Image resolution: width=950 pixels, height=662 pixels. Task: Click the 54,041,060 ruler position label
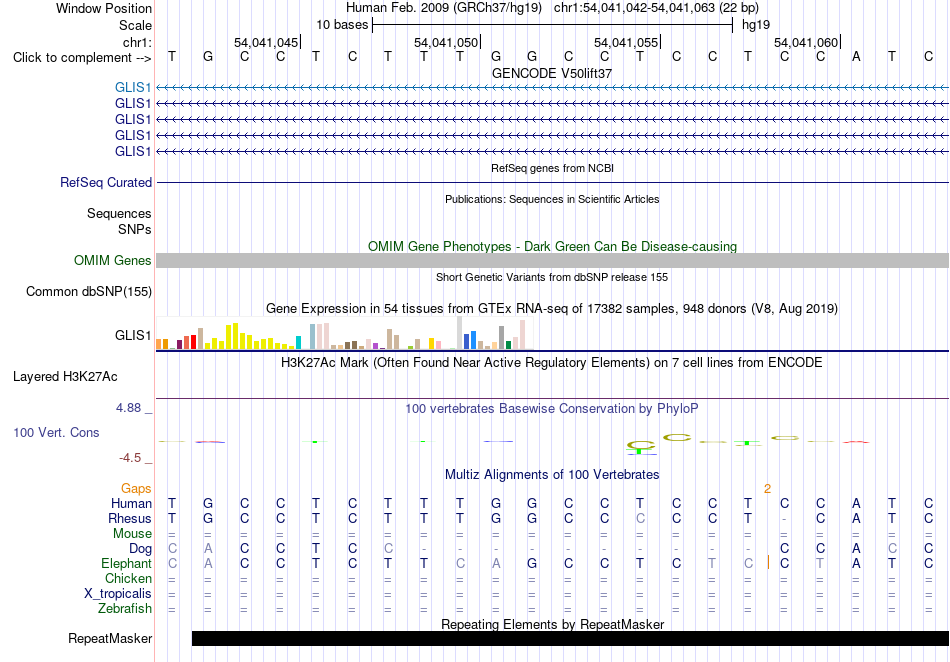806,42
